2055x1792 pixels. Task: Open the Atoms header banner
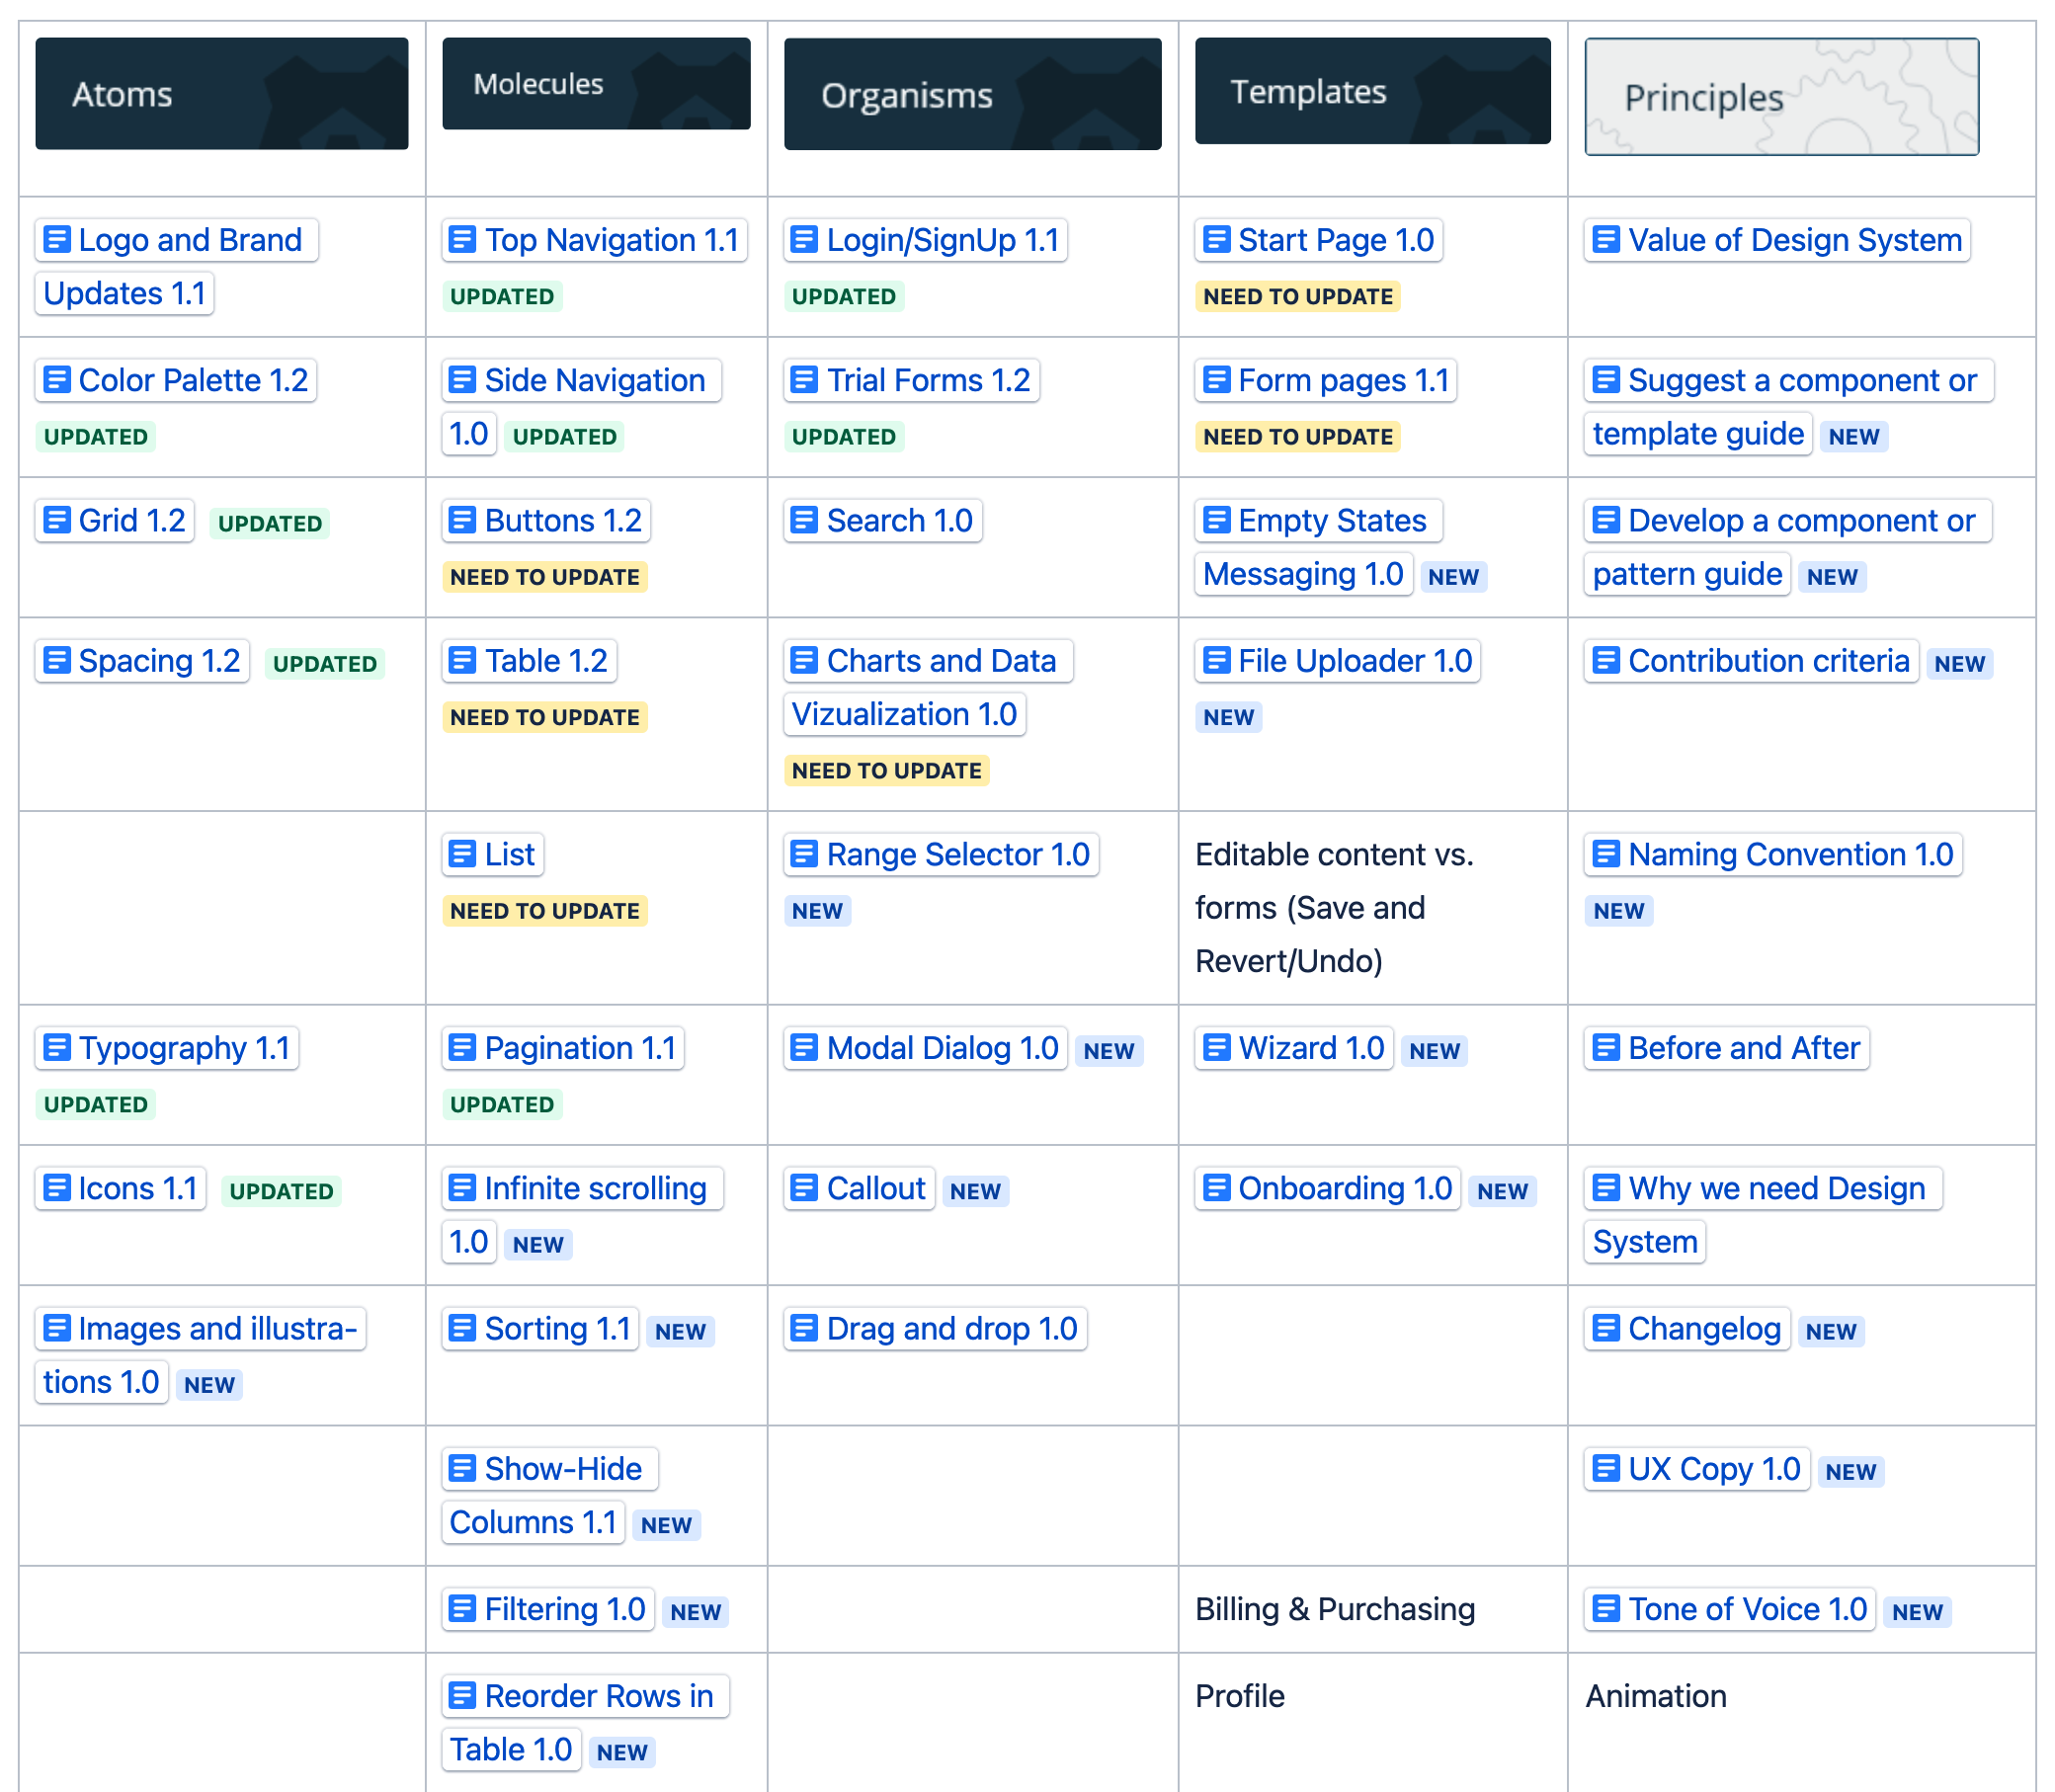(221, 94)
